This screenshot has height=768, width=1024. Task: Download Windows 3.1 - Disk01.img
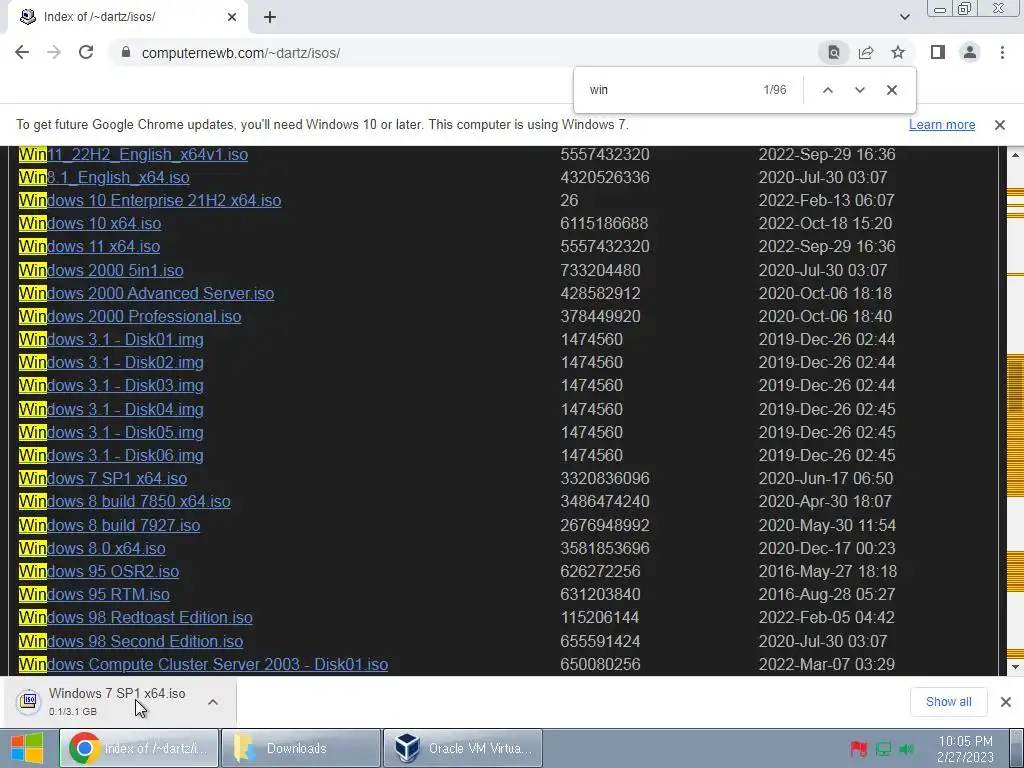[111, 340]
